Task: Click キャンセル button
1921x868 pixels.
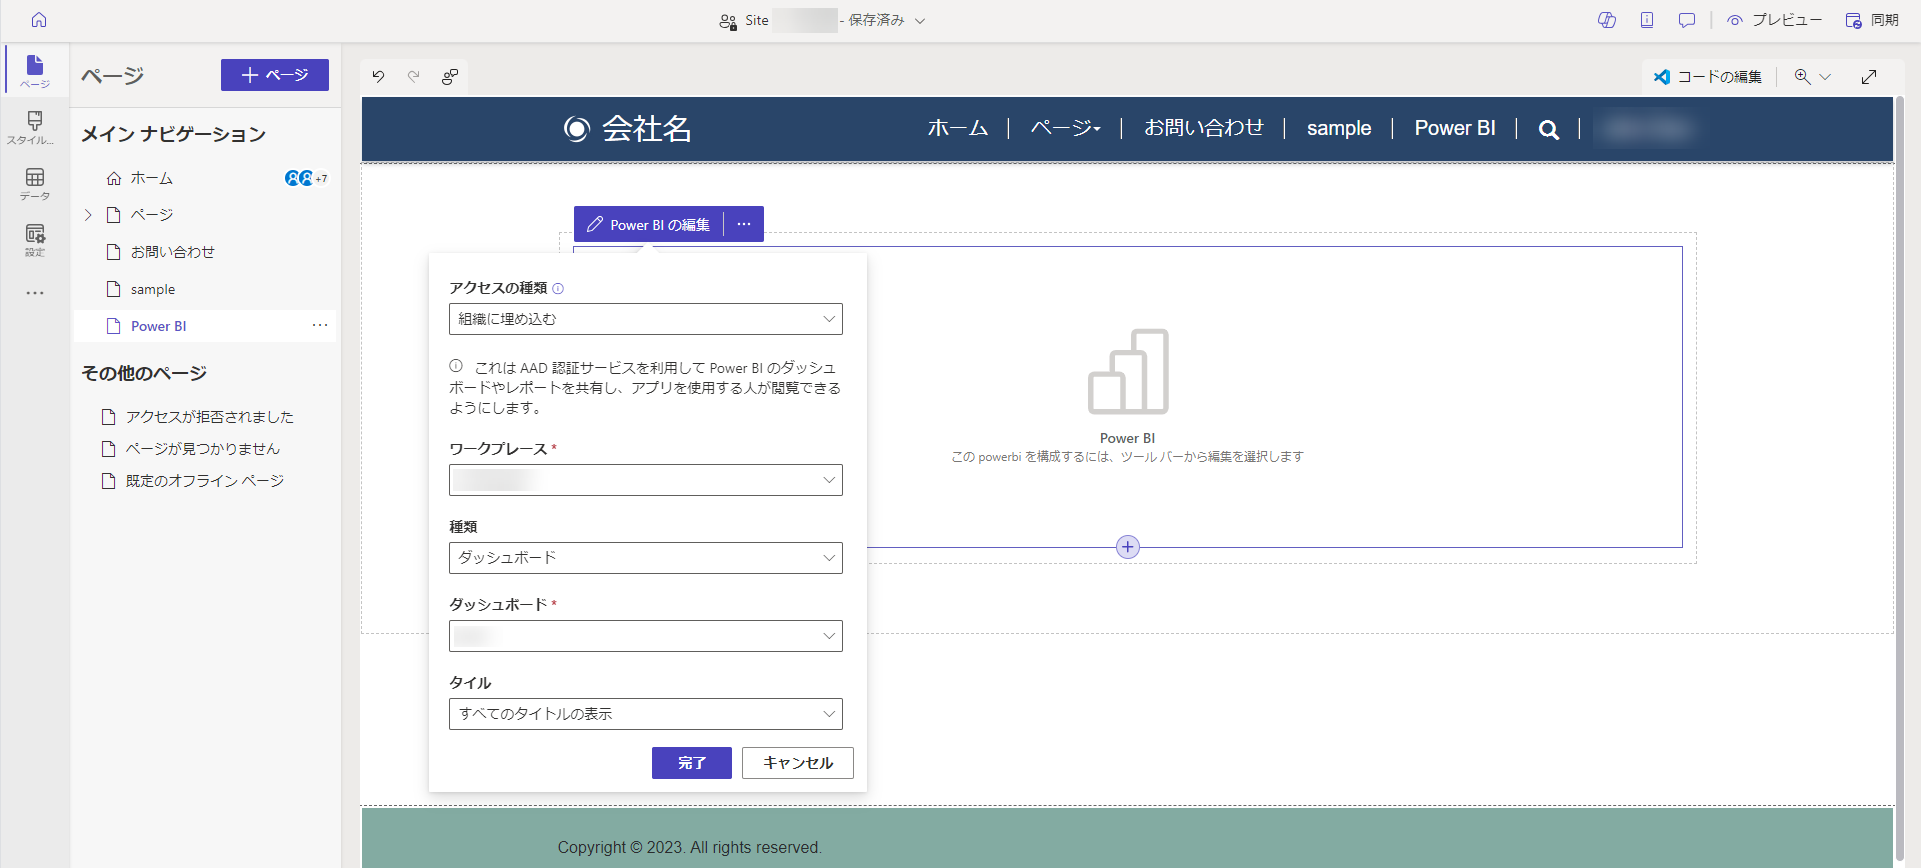Action: pyautogui.click(x=798, y=763)
